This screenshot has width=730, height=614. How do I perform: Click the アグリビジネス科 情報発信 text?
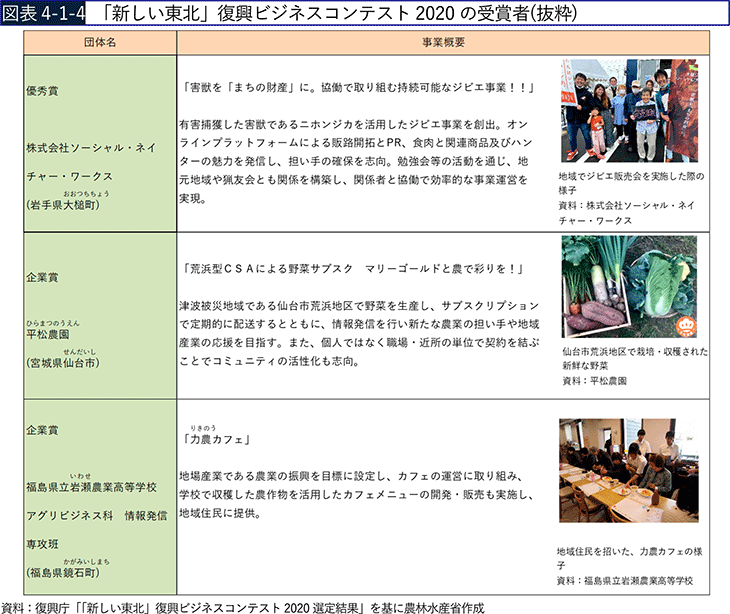pos(96,516)
